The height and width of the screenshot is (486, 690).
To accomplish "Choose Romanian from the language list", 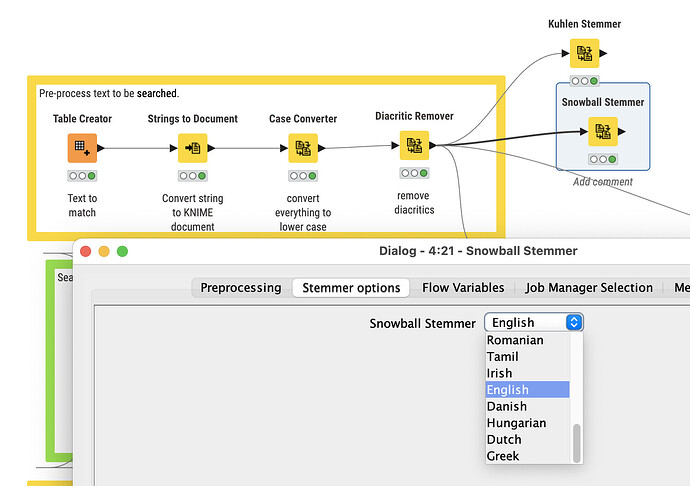I will [x=528, y=340].
